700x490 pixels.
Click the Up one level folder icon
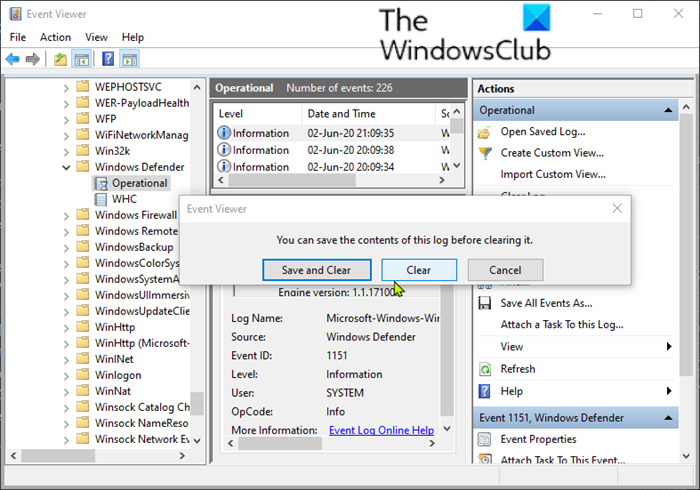coord(60,59)
